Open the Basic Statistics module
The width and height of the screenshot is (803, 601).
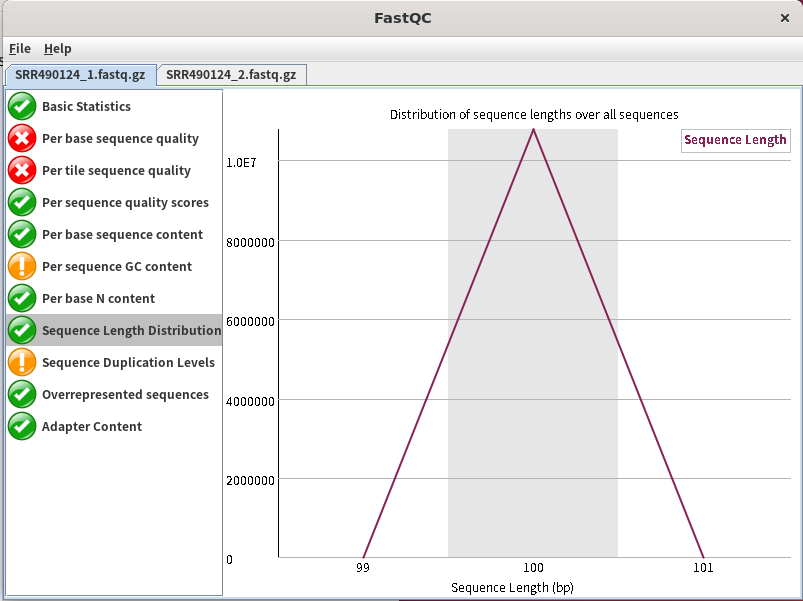coord(114,106)
